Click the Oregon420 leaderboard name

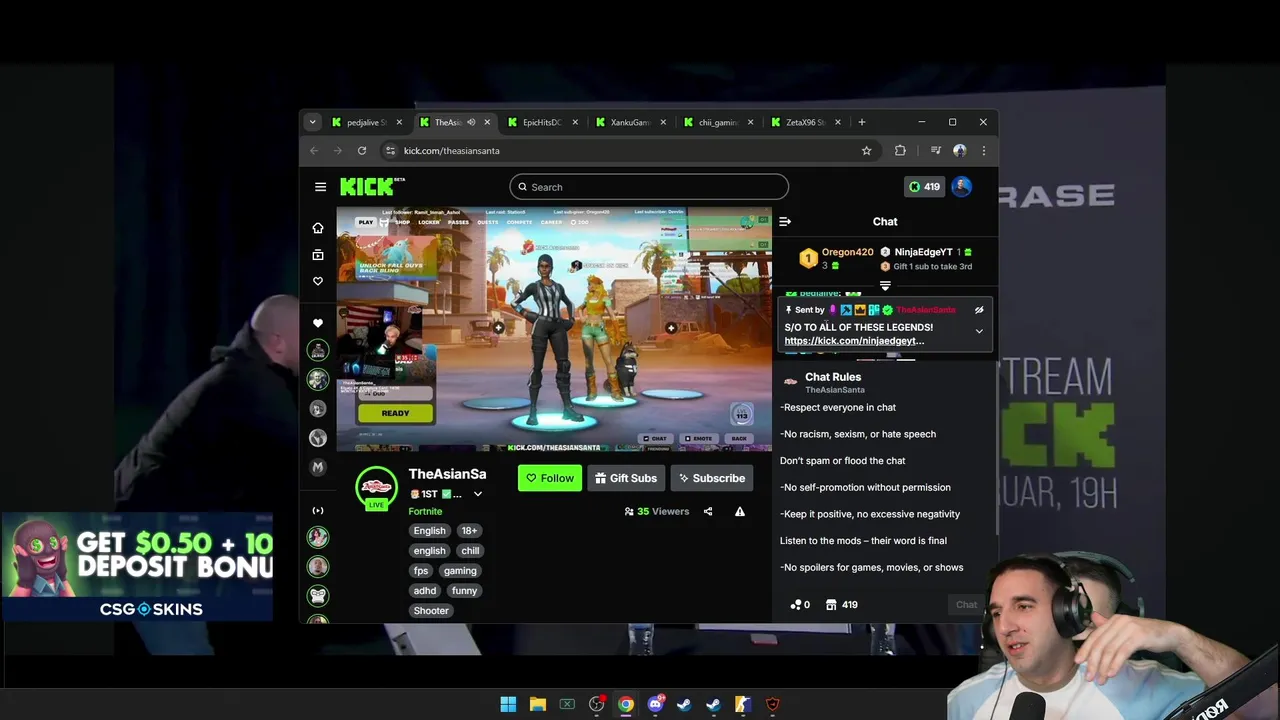tap(847, 253)
